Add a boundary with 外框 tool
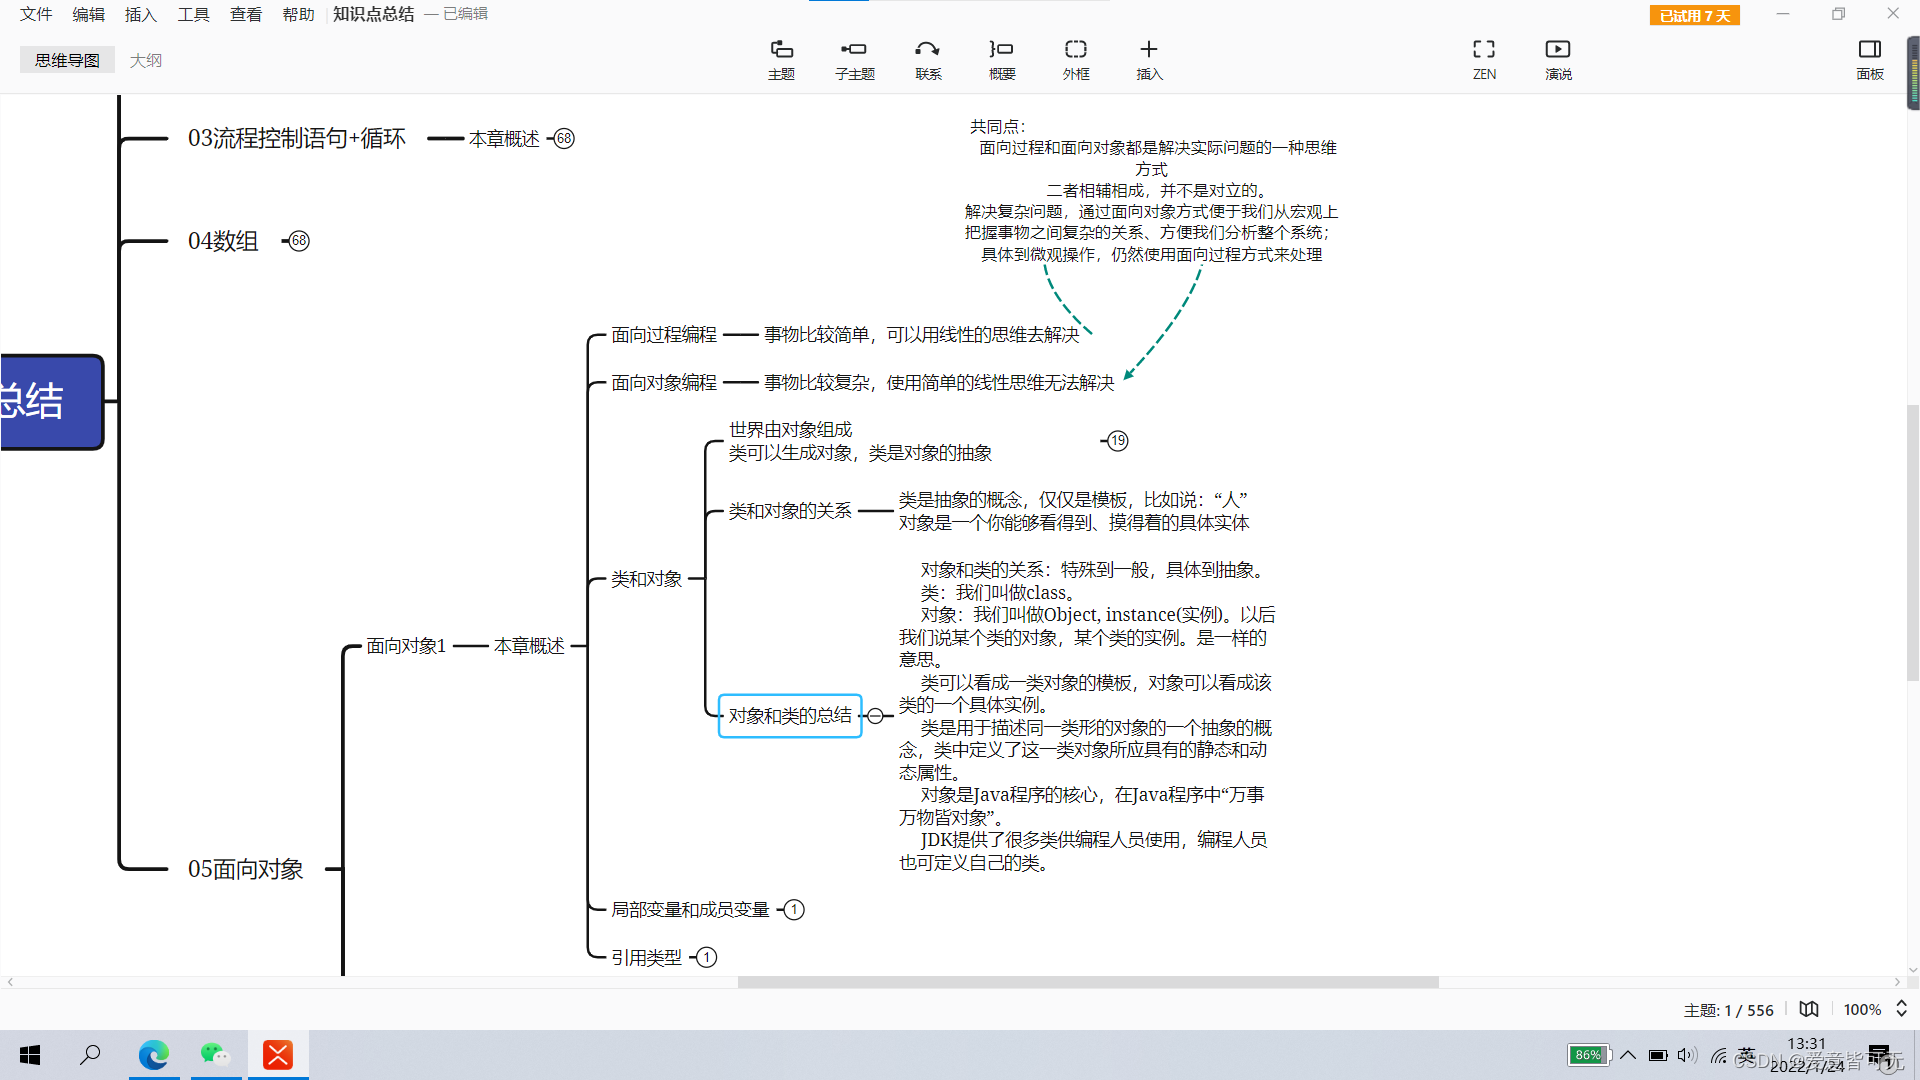This screenshot has height=1080, width=1920. point(1076,59)
